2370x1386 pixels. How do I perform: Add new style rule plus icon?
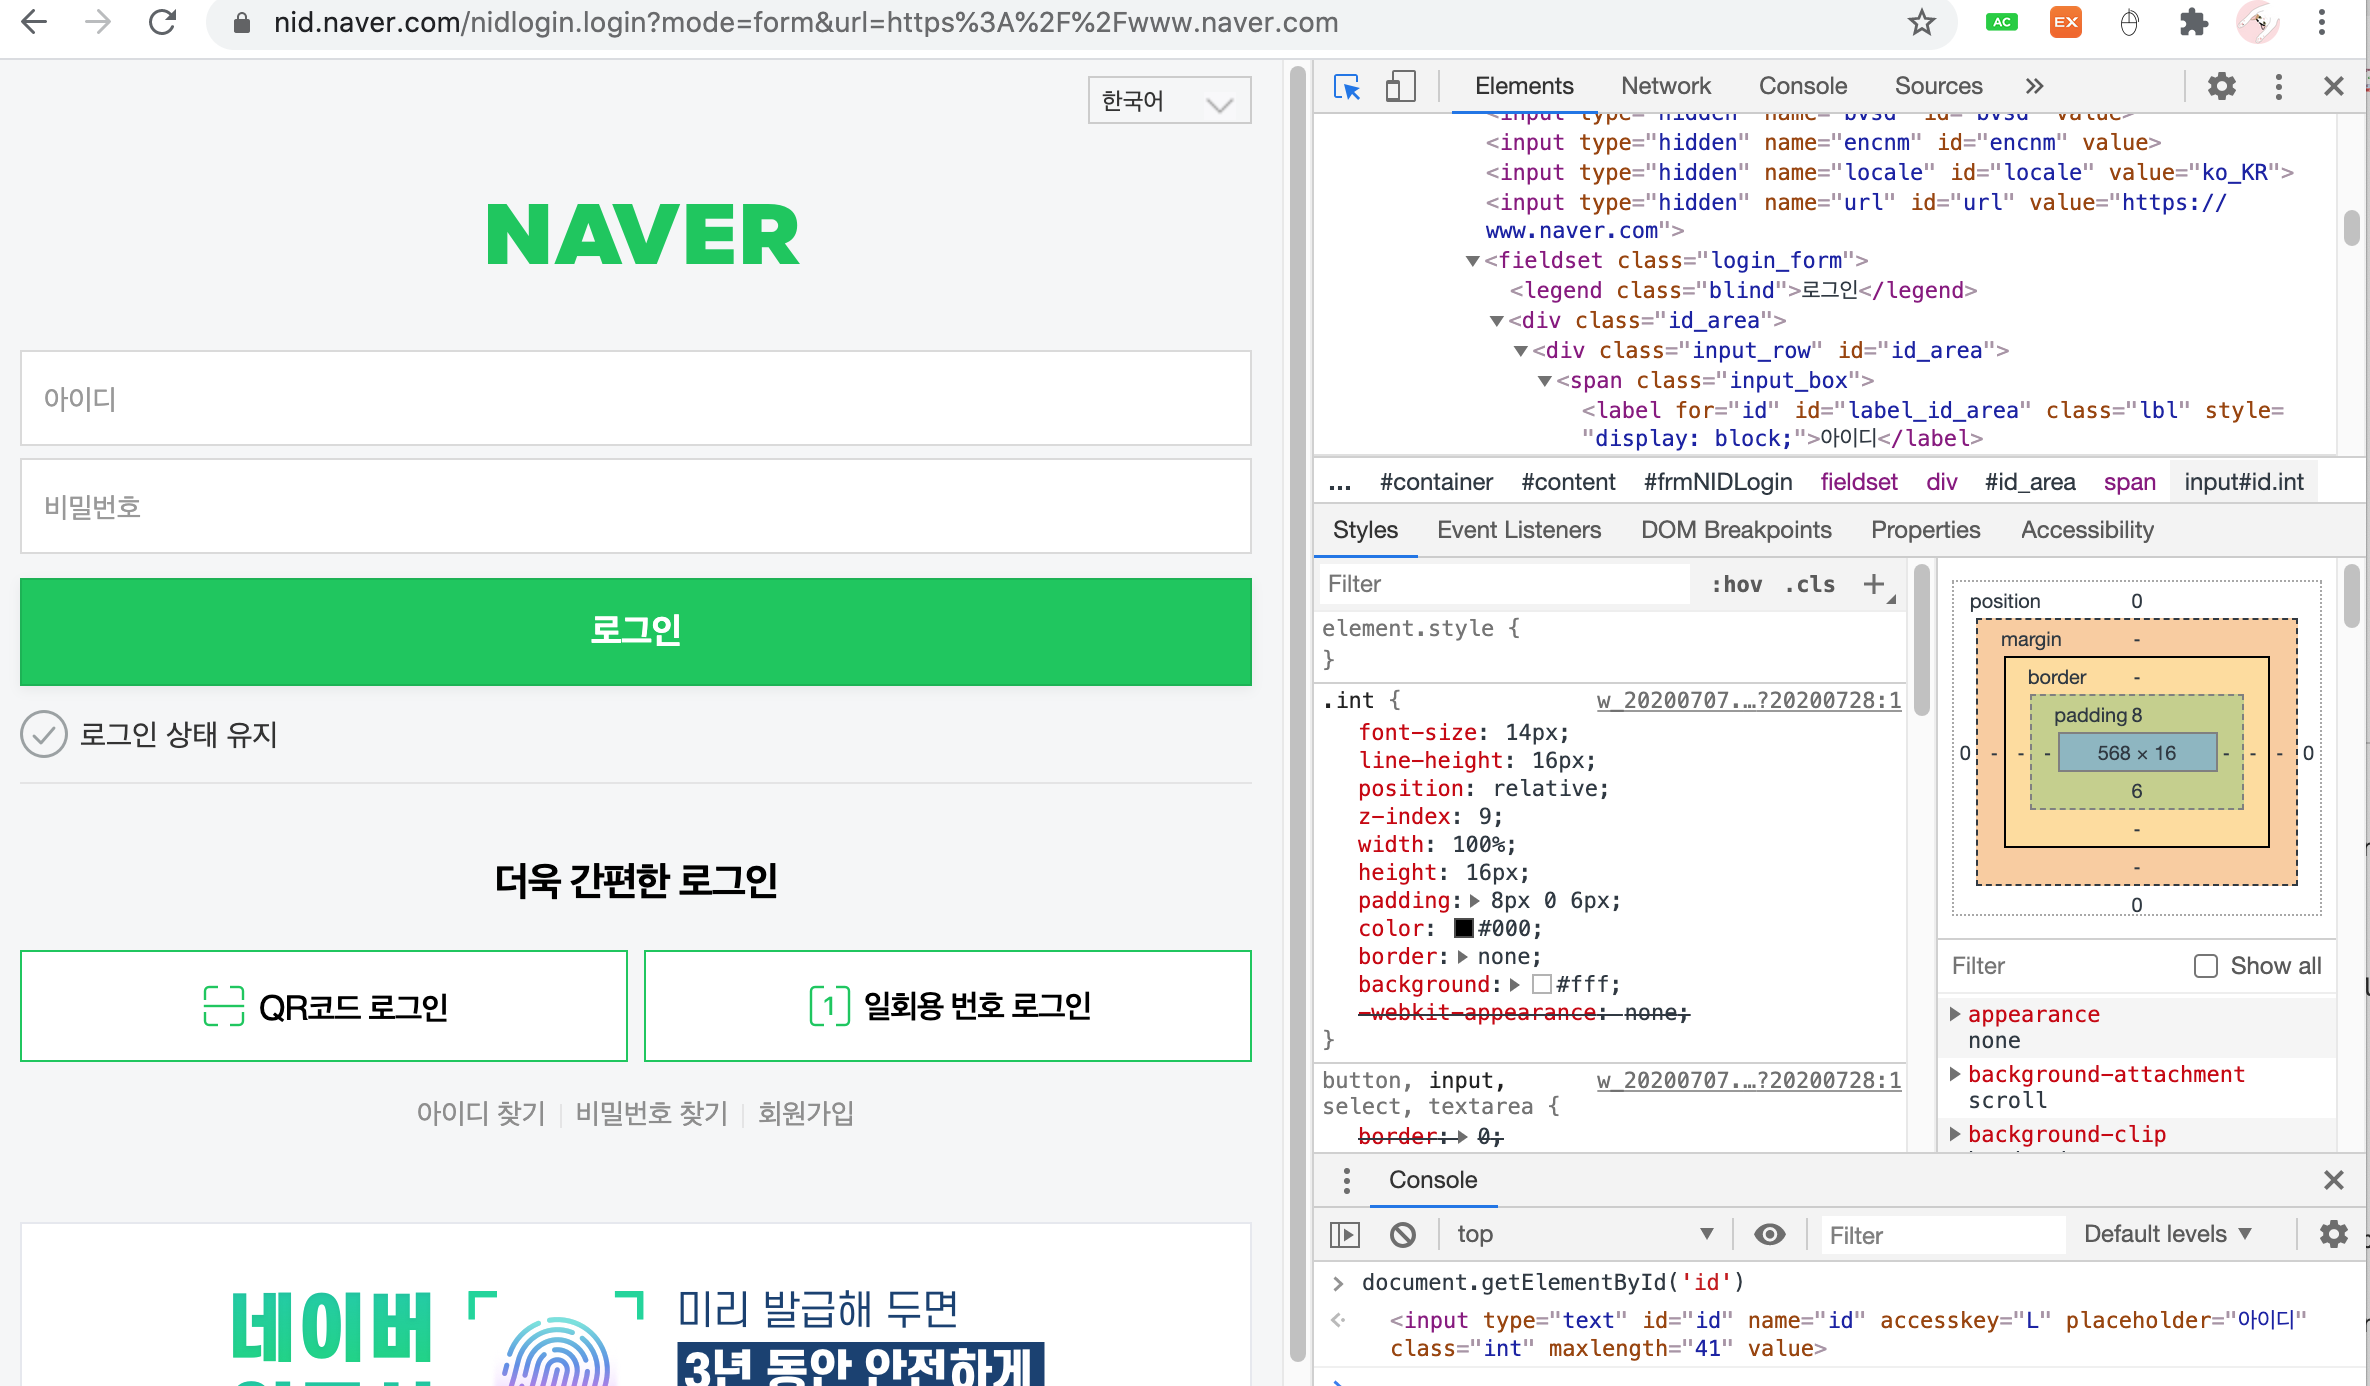click(1873, 584)
